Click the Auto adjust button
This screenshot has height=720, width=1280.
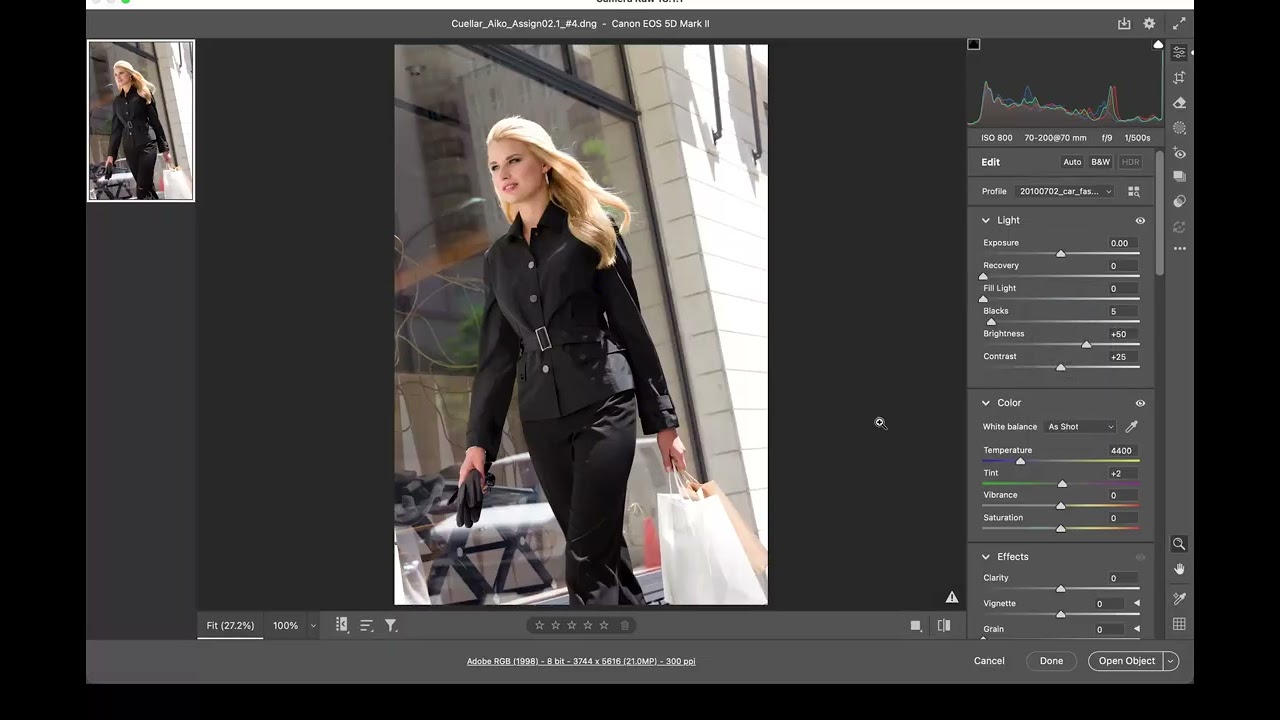[x=1072, y=162]
